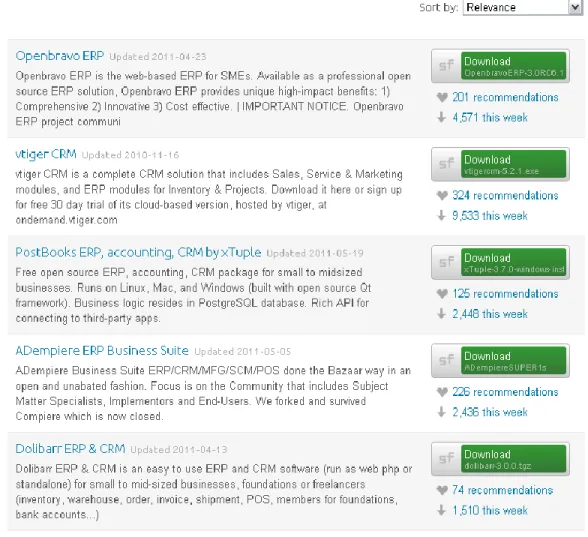Open the 2,448 this week download stats
Image resolution: width=588 pixels, height=537 pixels.
[x=490, y=314]
